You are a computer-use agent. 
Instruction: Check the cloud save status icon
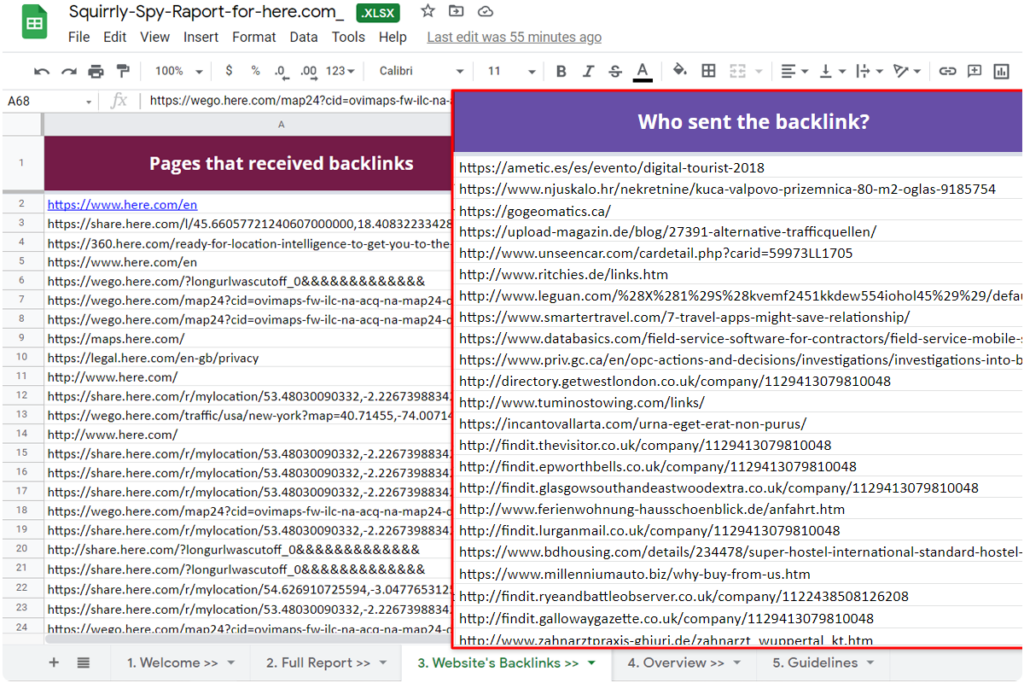coord(485,11)
